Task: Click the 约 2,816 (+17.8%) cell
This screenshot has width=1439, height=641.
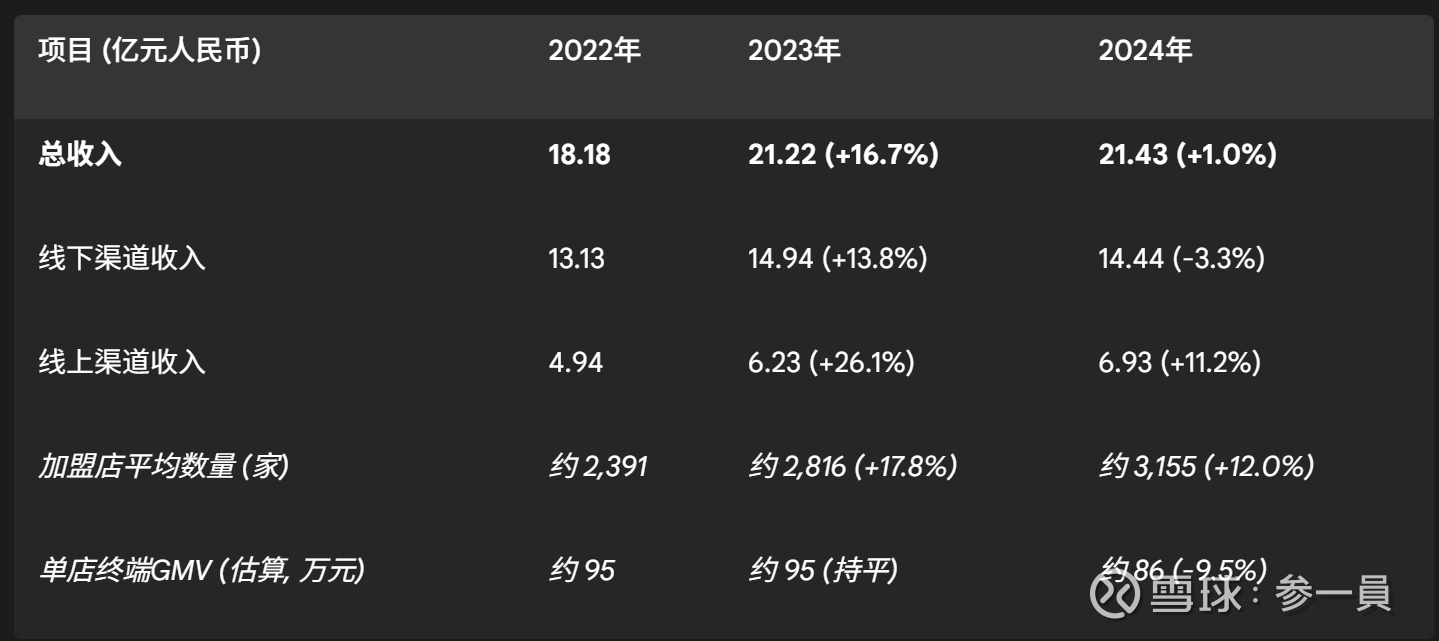Action: click(852, 466)
